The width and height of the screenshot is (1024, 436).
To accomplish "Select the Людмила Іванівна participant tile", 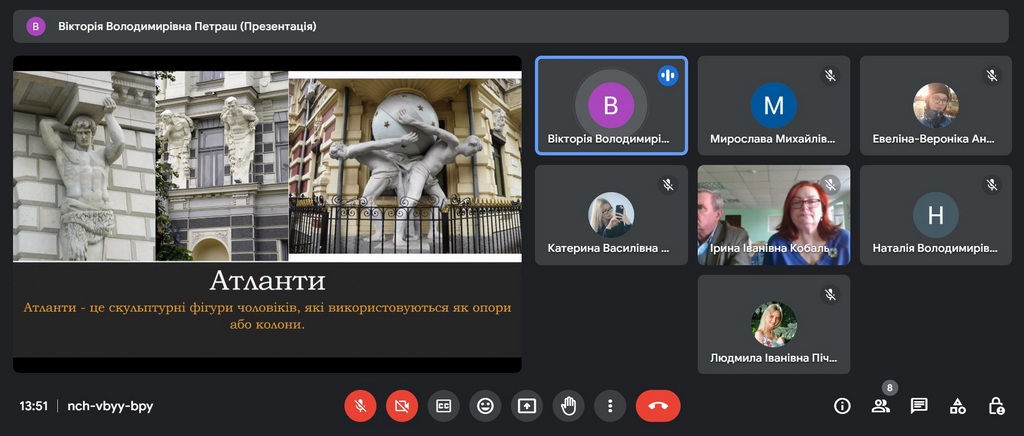I will [x=774, y=324].
